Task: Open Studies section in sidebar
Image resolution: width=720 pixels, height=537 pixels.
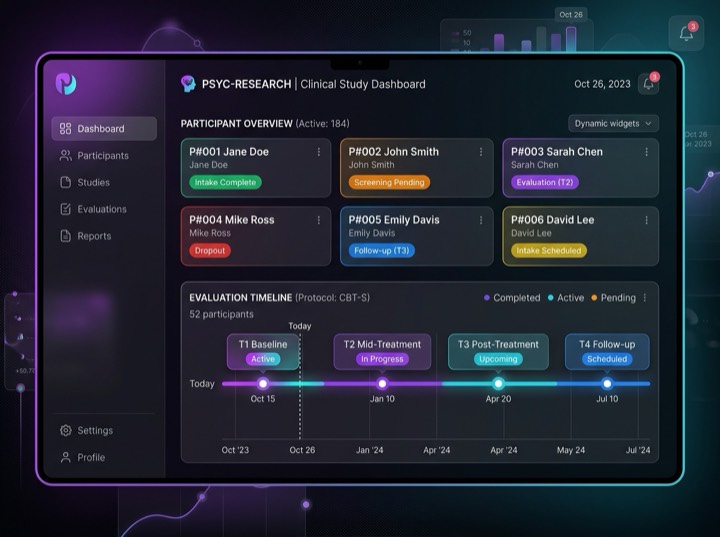Action: [x=104, y=182]
